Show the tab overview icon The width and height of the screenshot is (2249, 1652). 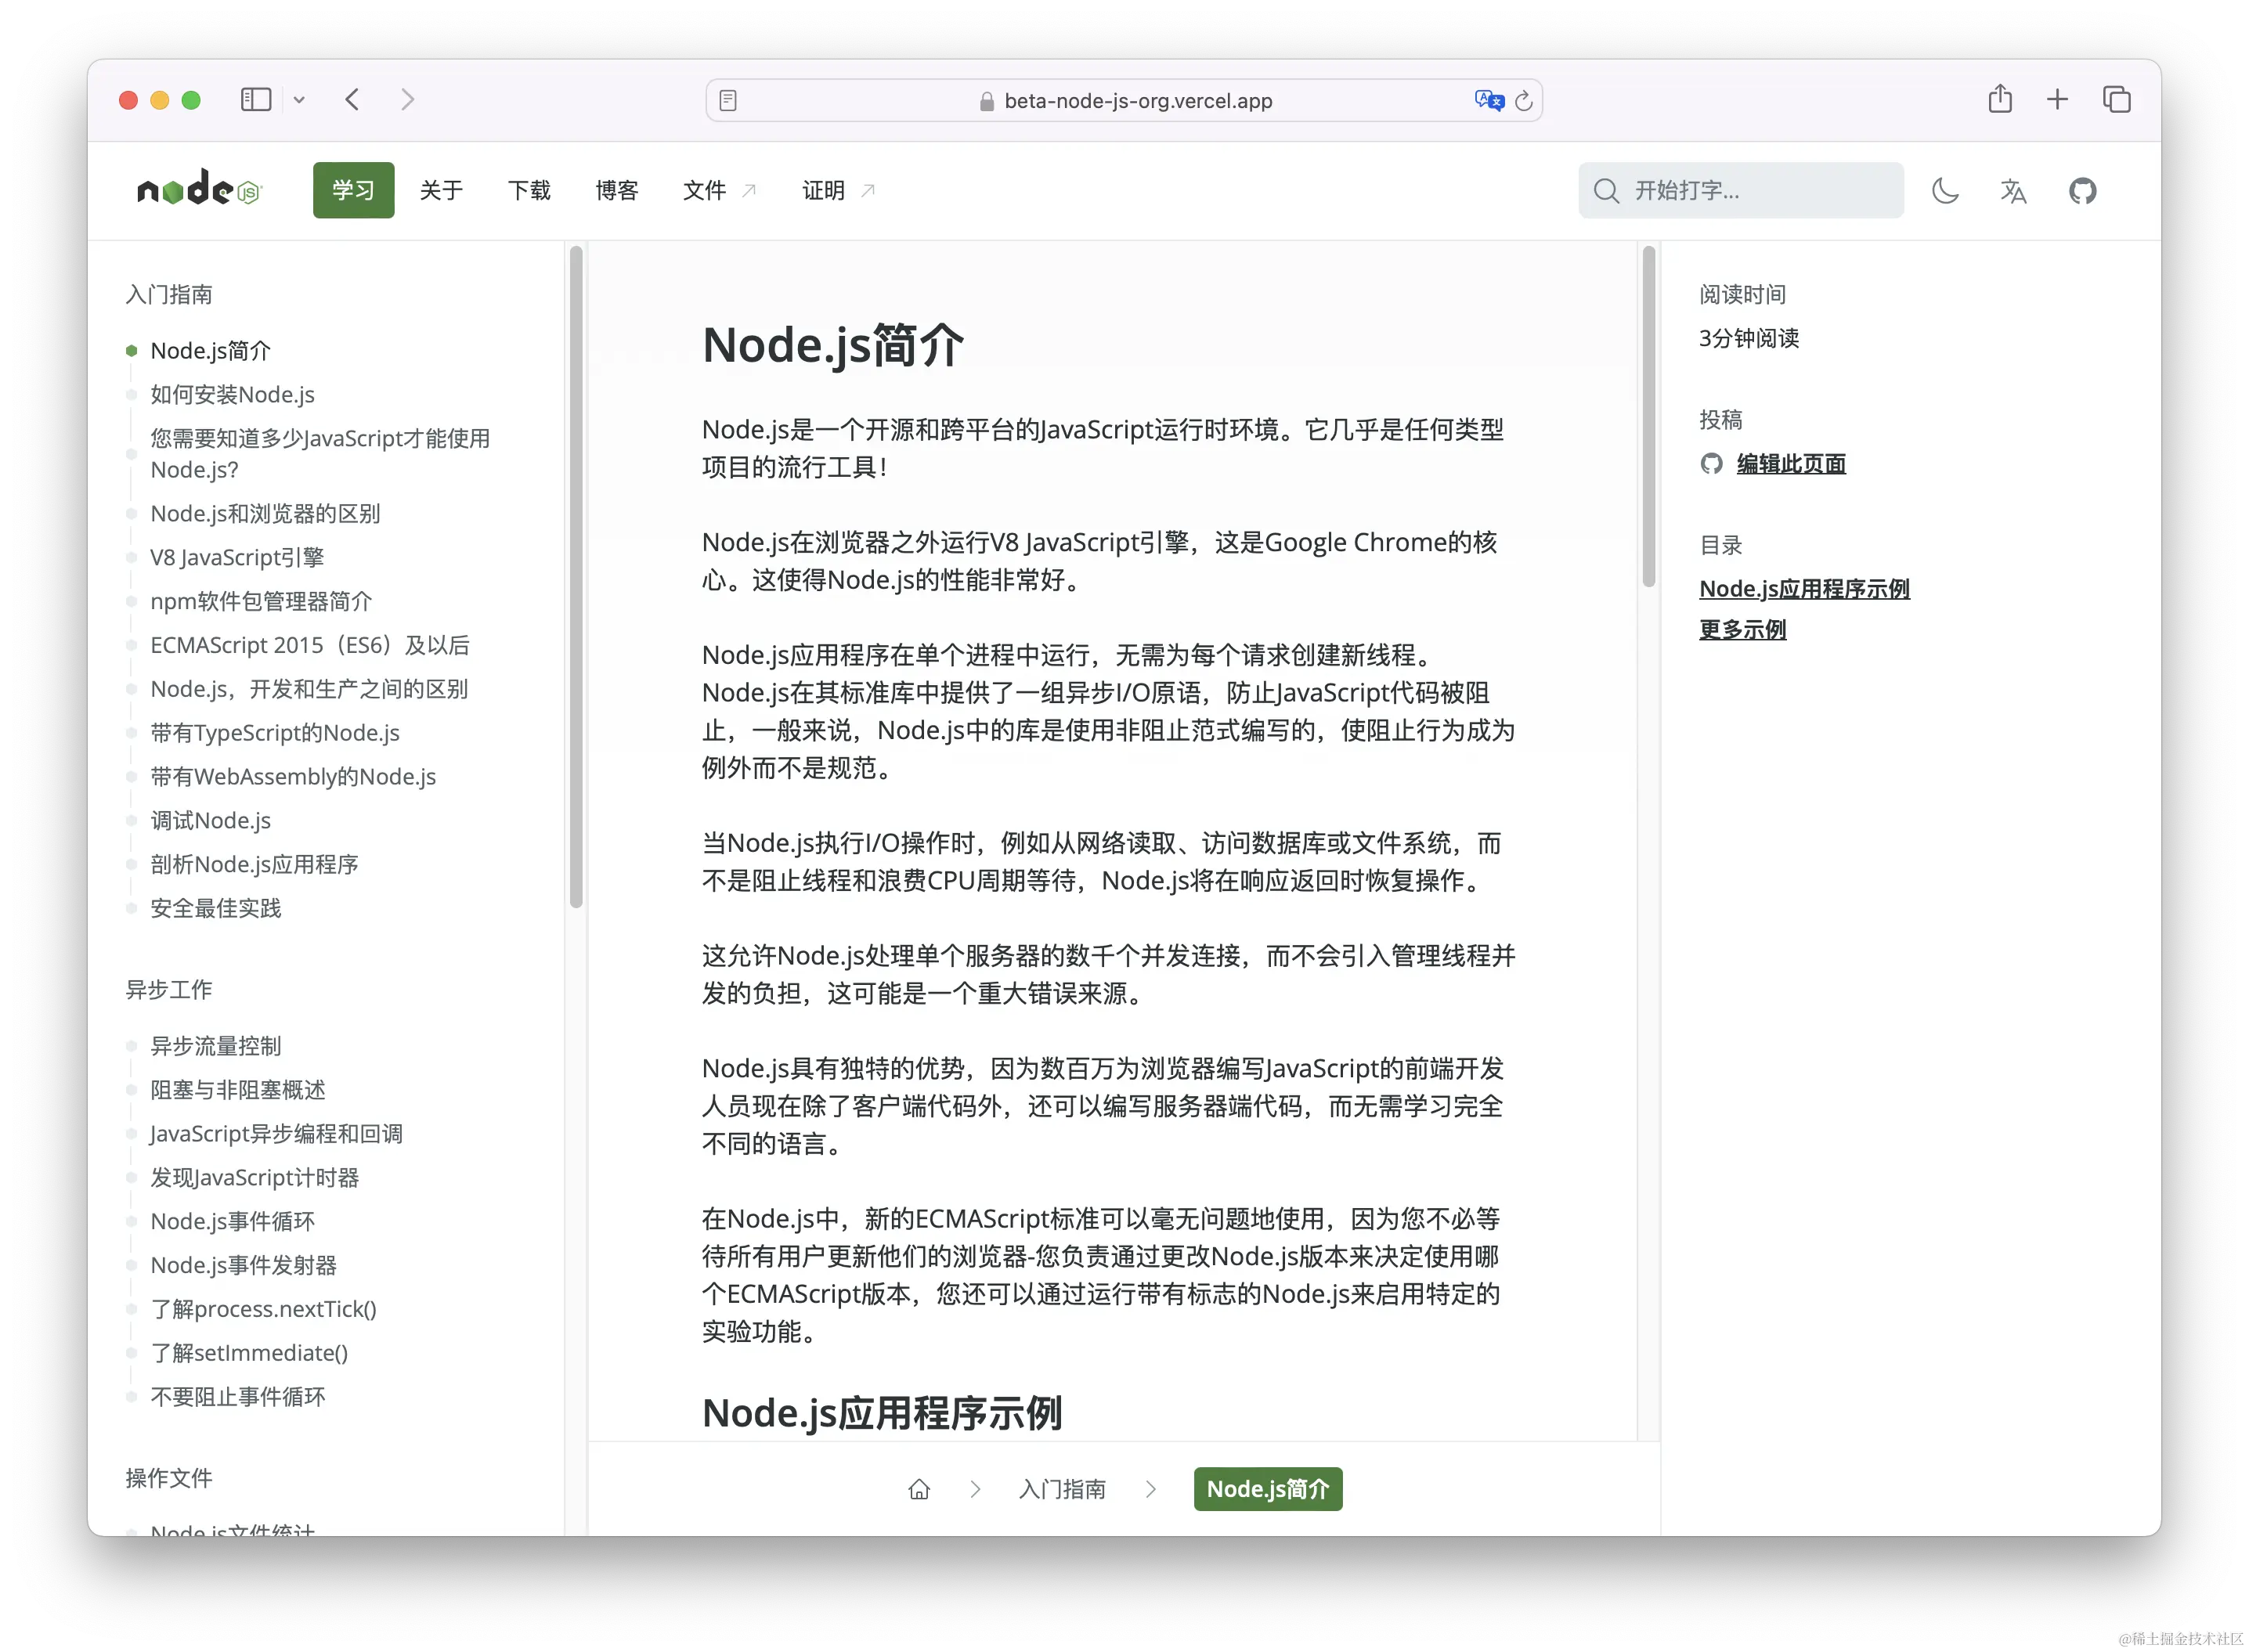(x=2116, y=99)
